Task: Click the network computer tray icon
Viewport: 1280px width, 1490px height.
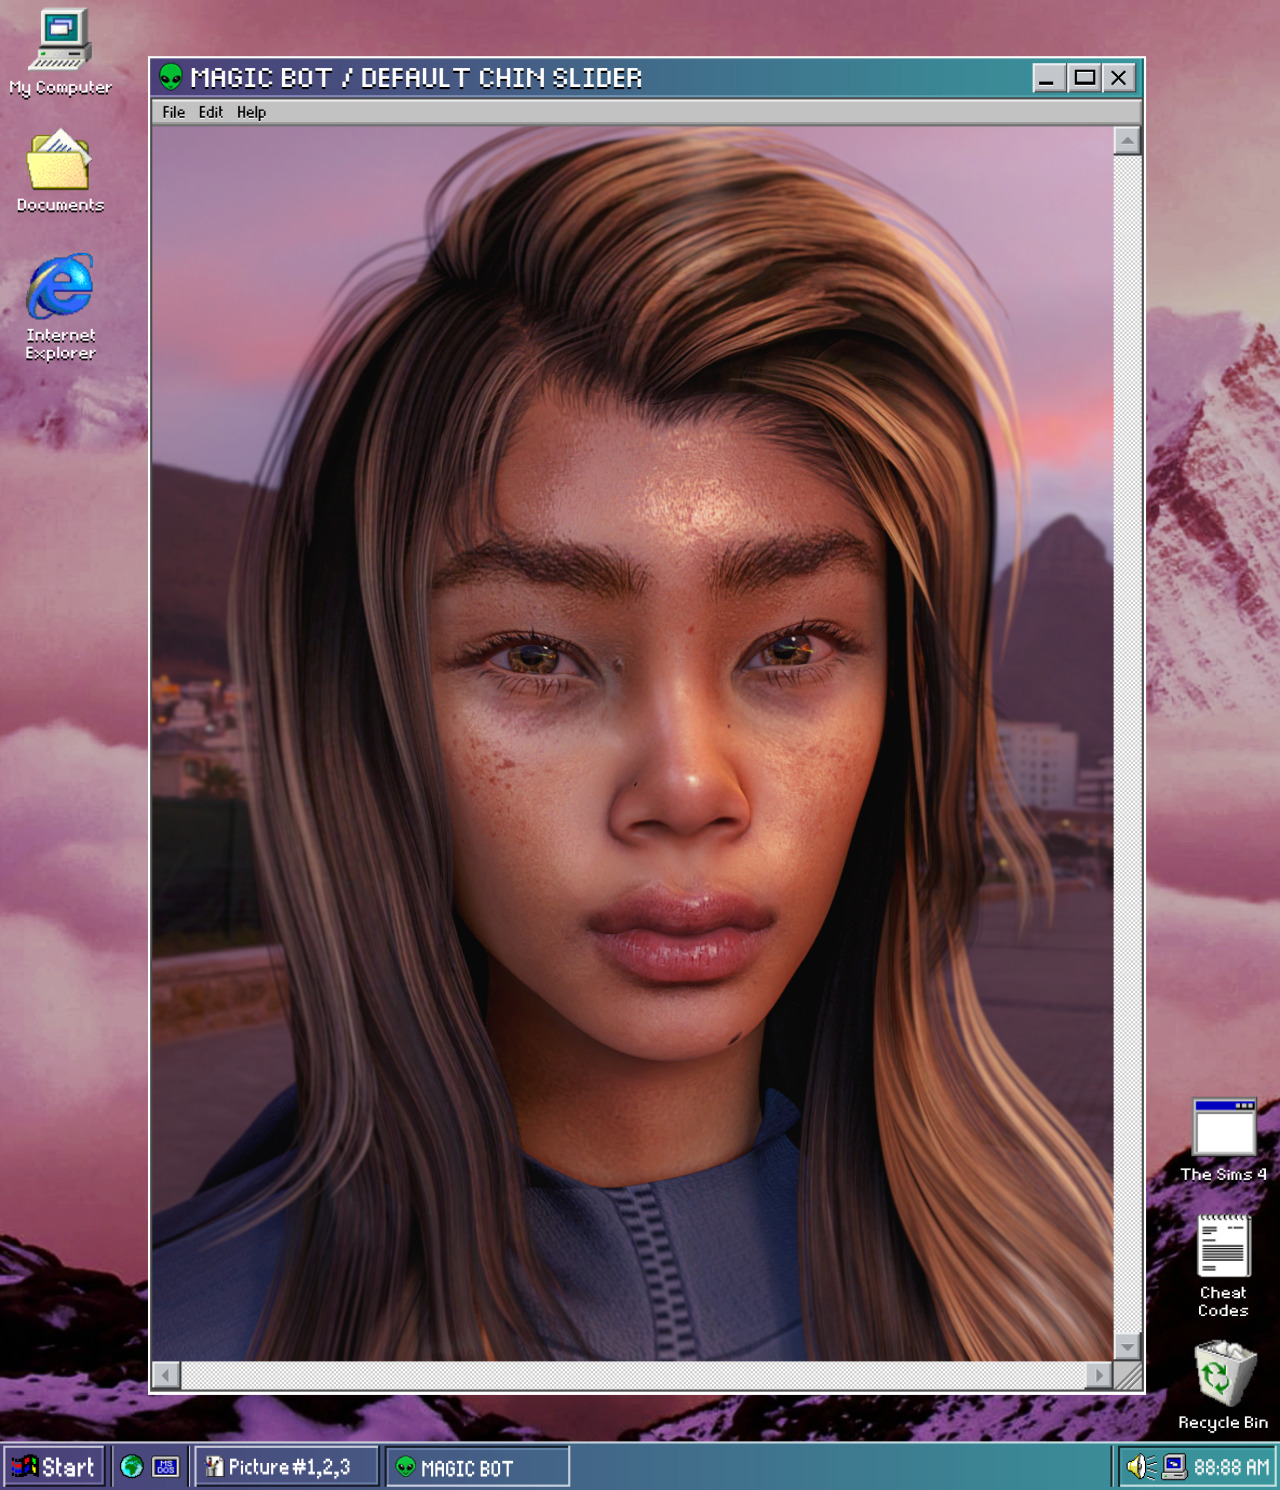Action: (1174, 1466)
